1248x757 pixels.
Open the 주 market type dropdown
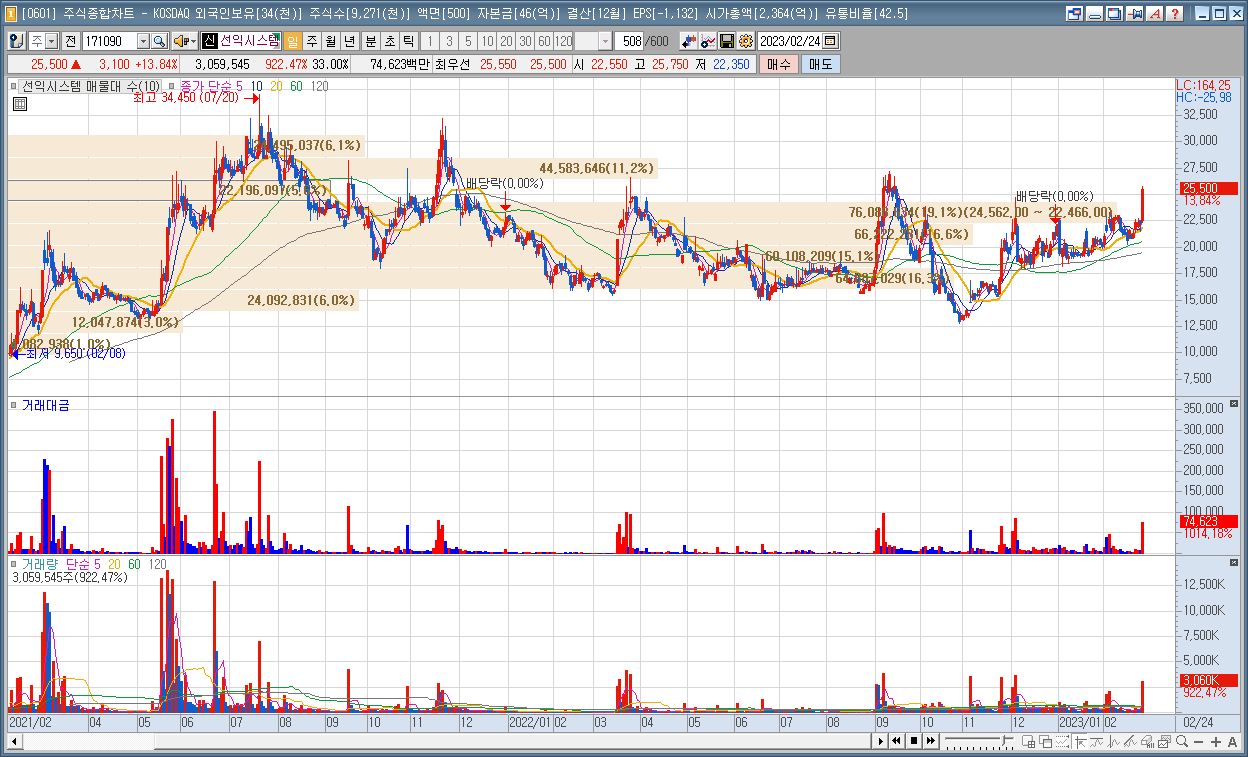coord(52,41)
